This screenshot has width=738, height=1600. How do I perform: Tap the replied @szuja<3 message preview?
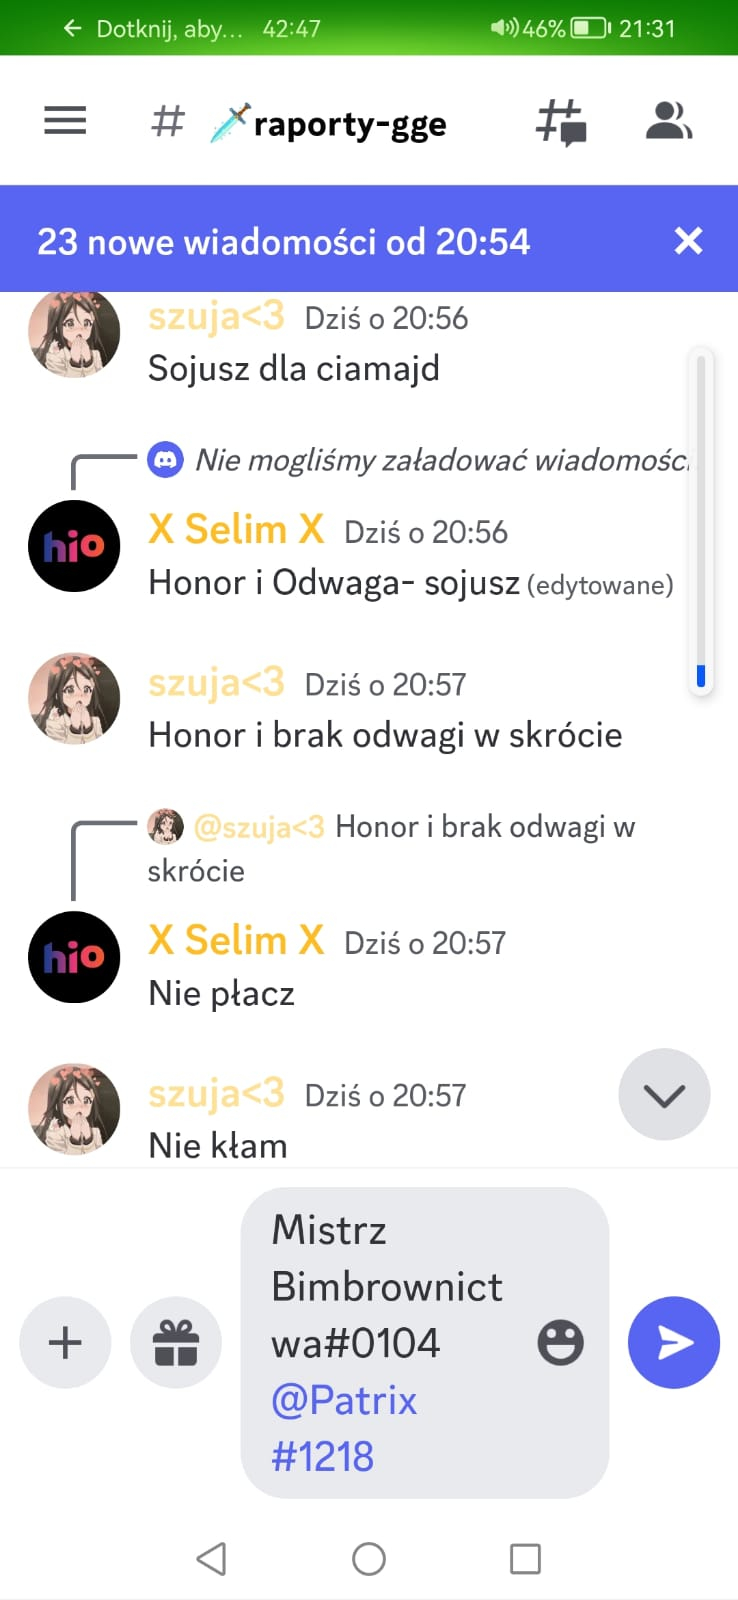pos(391,848)
